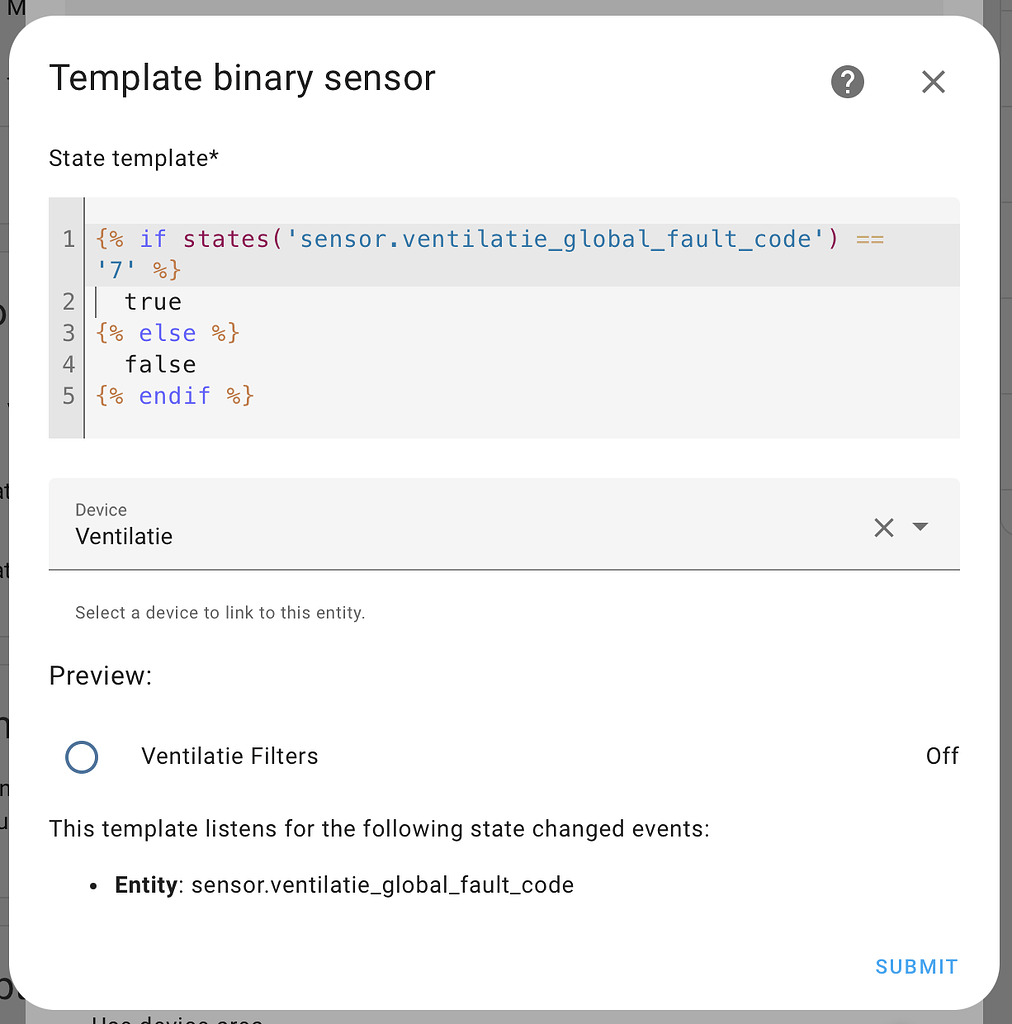This screenshot has height=1024, width=1012.
Task: Click the clear X inside the Device field
Action: (883, 528)
